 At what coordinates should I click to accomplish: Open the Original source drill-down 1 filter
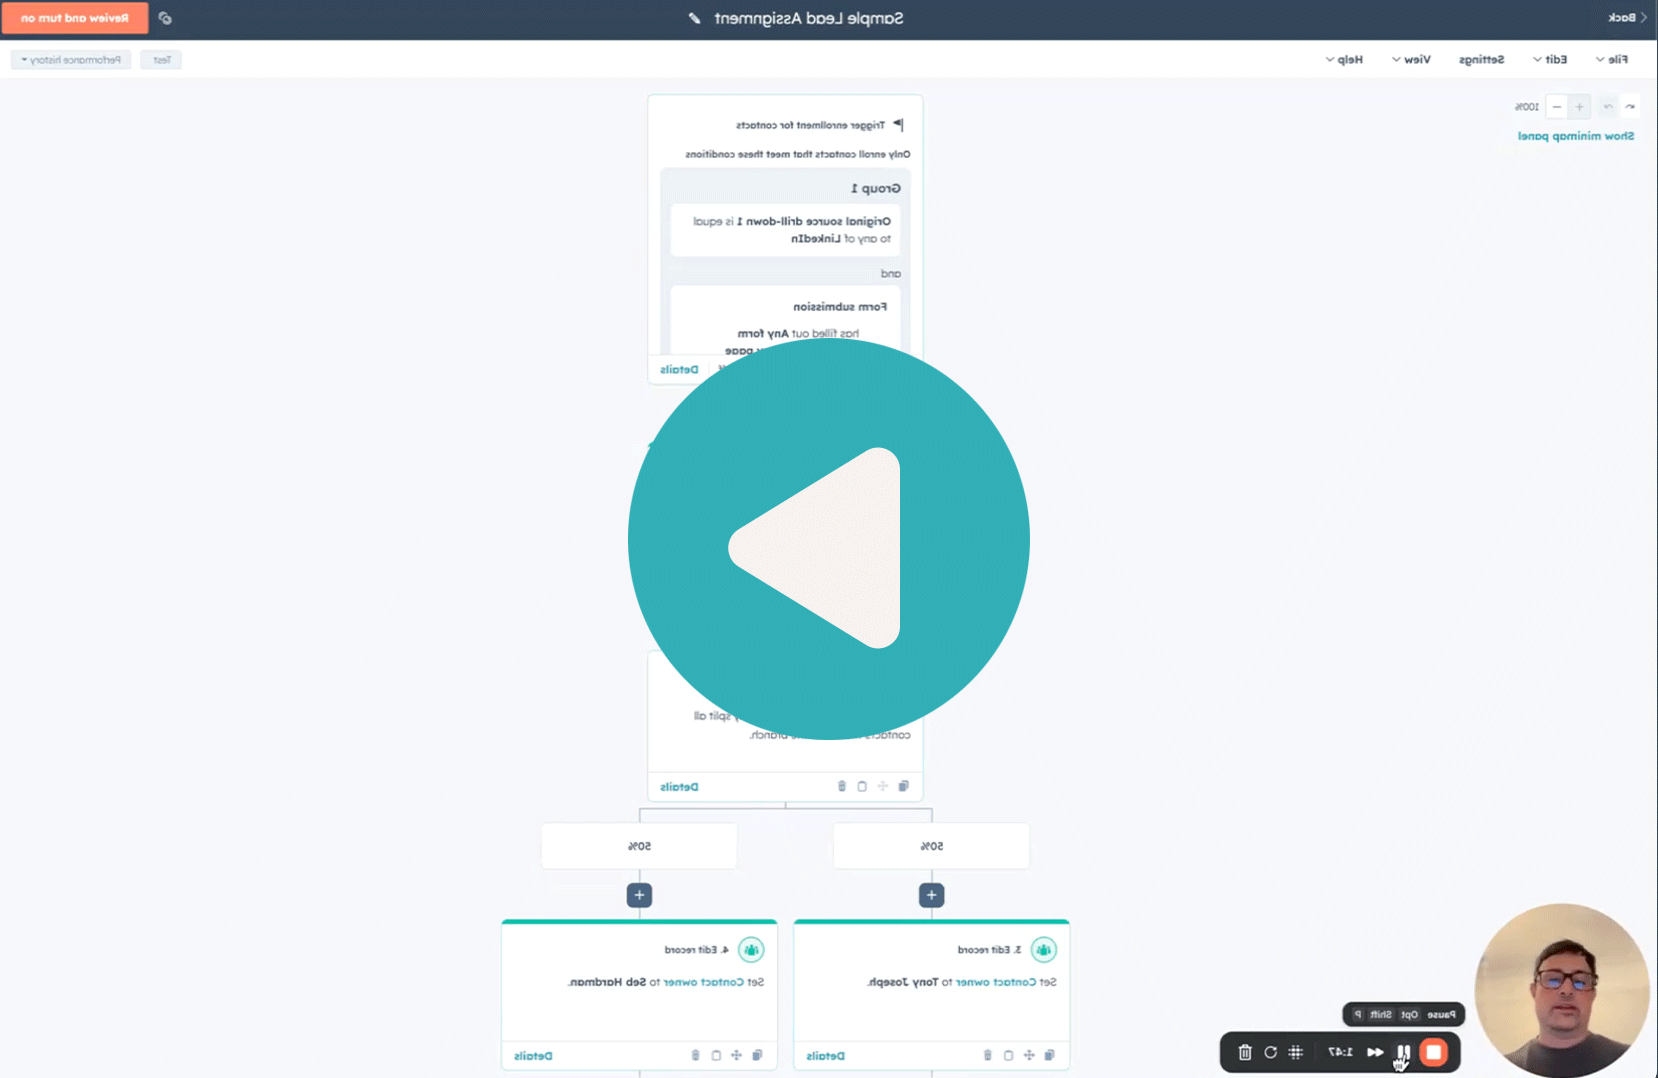pos(785,230)
